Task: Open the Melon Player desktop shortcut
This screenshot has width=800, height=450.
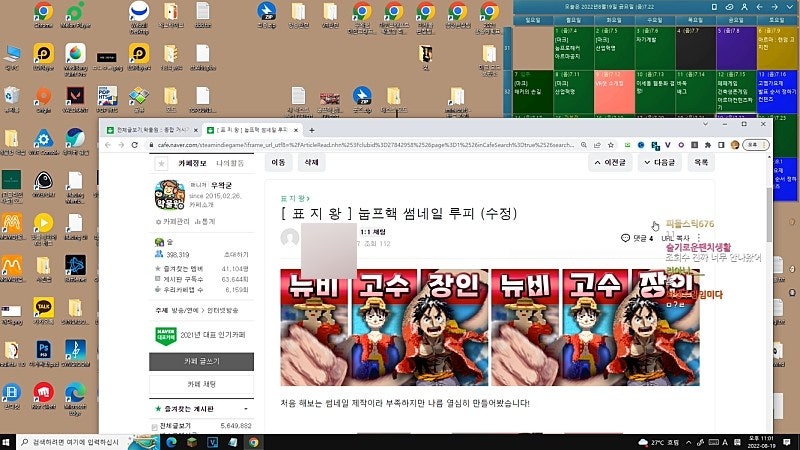Action: [x=75, y=14]
